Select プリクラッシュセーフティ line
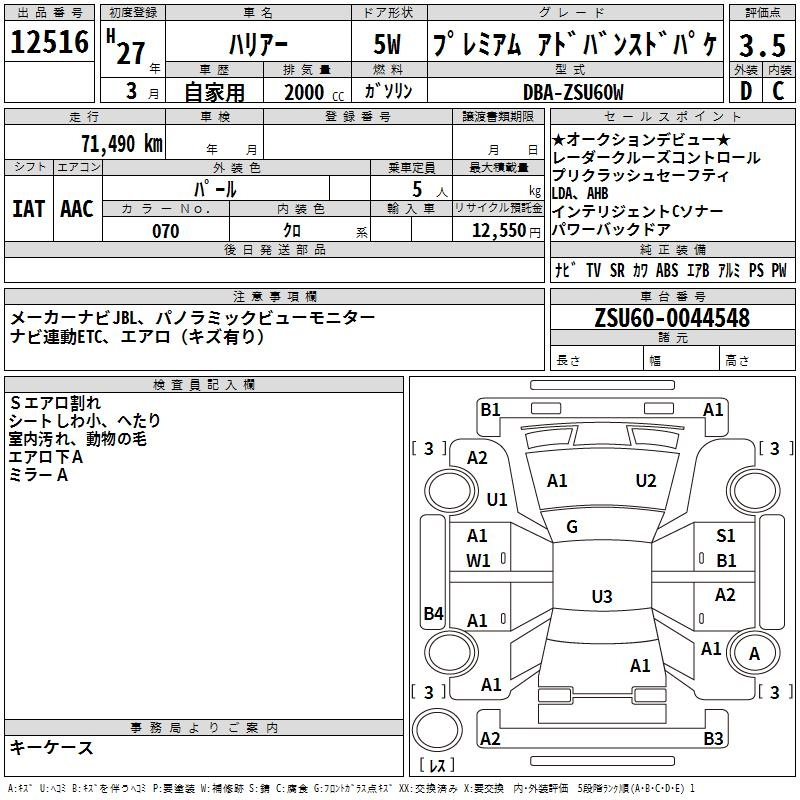Image resolution: width=800 pixels, height=800 pixels. click(640, 176)
